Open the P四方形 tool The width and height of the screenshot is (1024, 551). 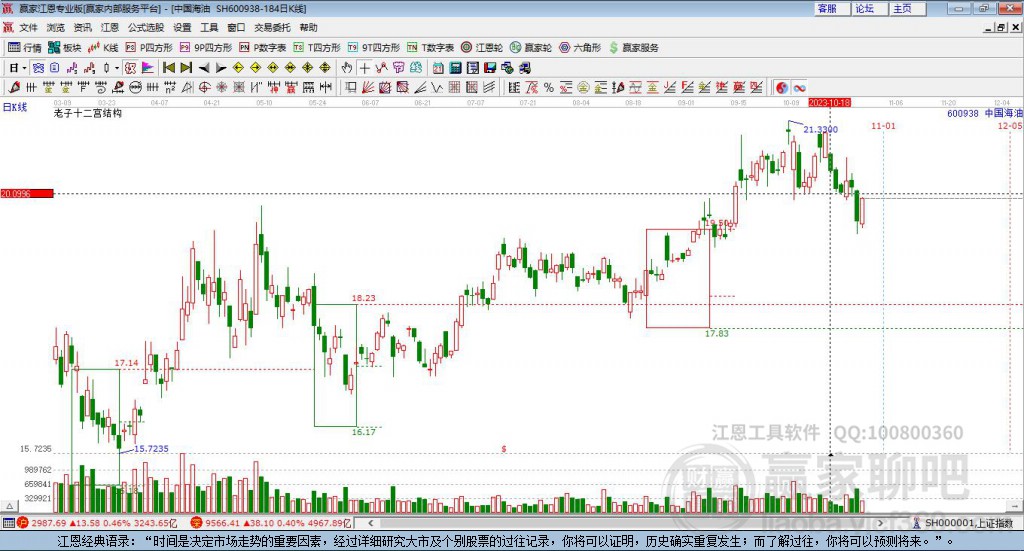(149, 48)
